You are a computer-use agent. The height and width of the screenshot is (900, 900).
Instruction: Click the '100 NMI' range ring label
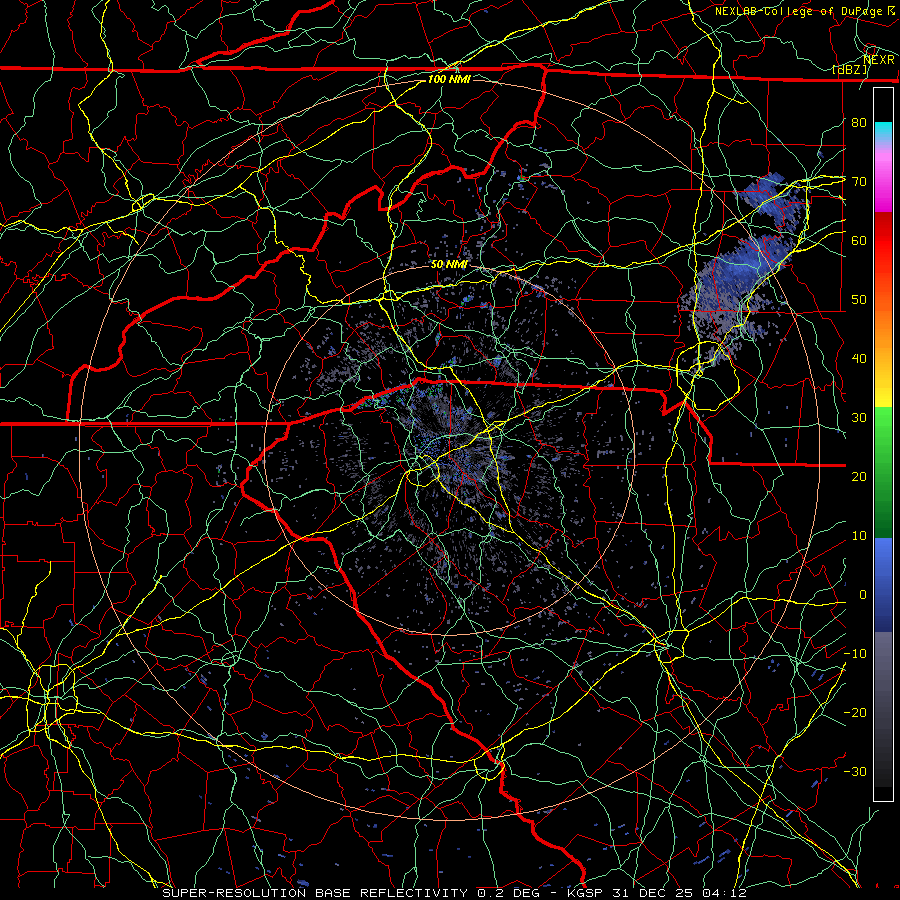(449, 79)
